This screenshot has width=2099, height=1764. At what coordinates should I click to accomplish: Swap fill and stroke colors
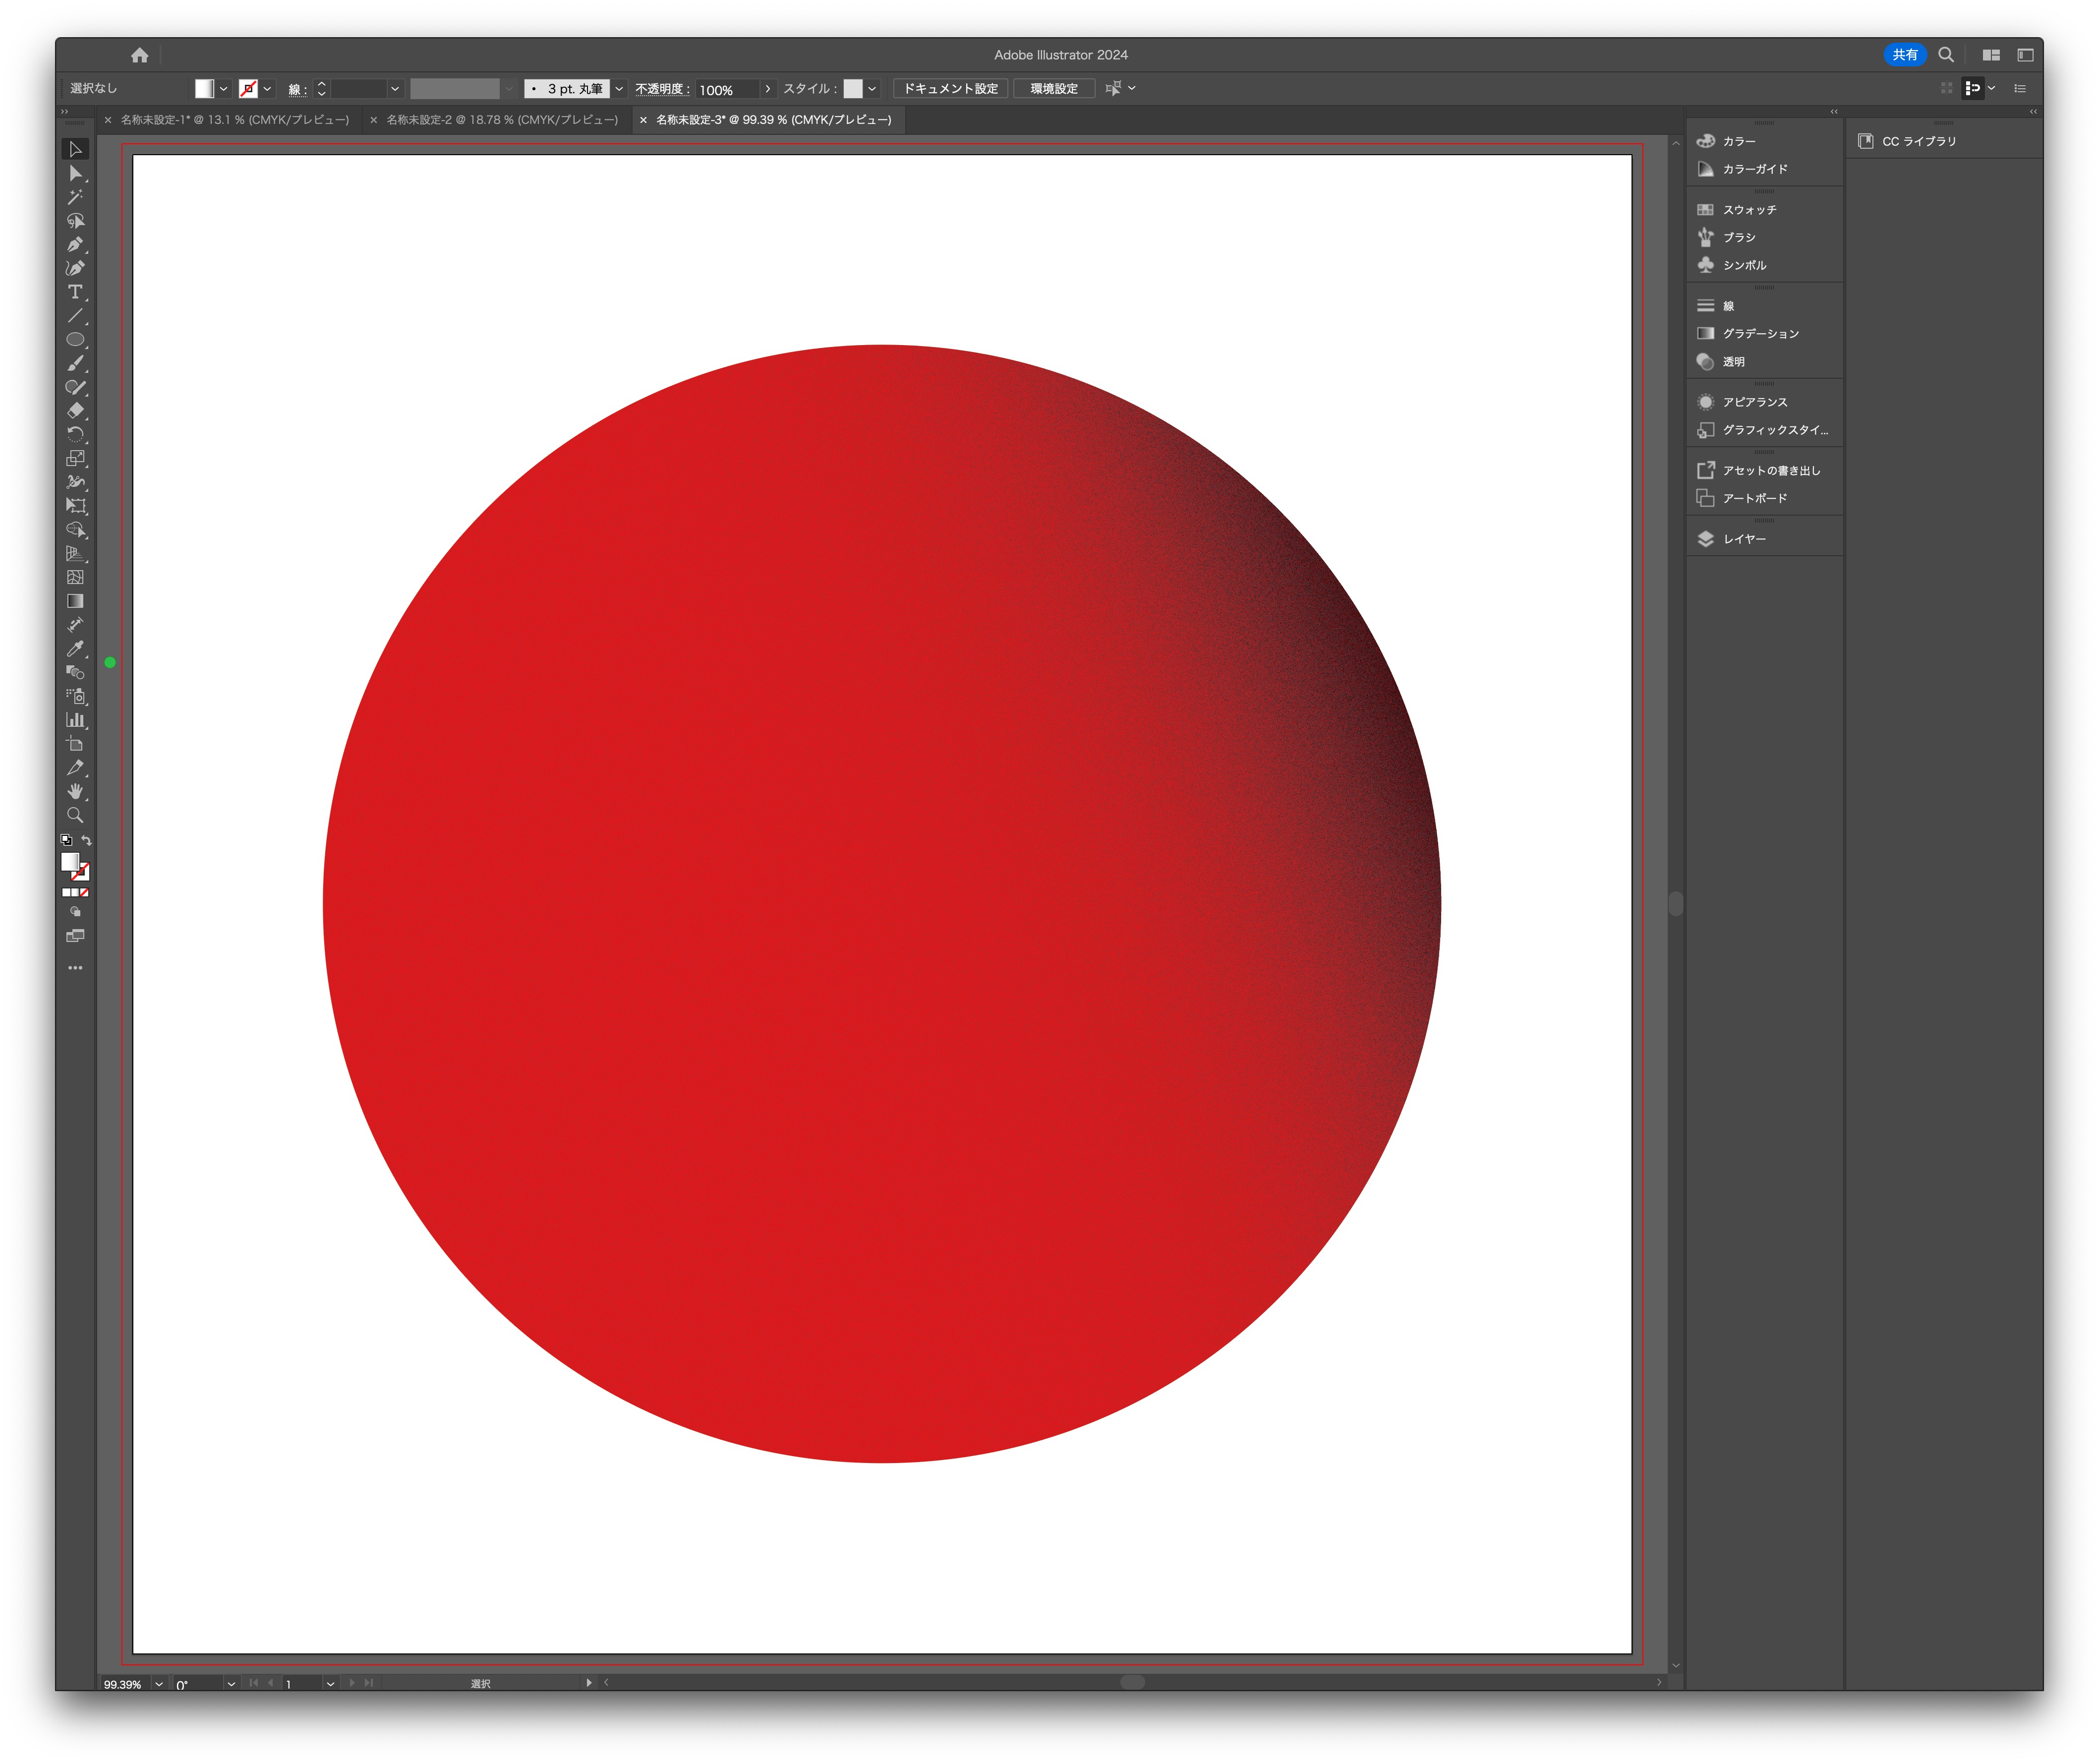87,841
